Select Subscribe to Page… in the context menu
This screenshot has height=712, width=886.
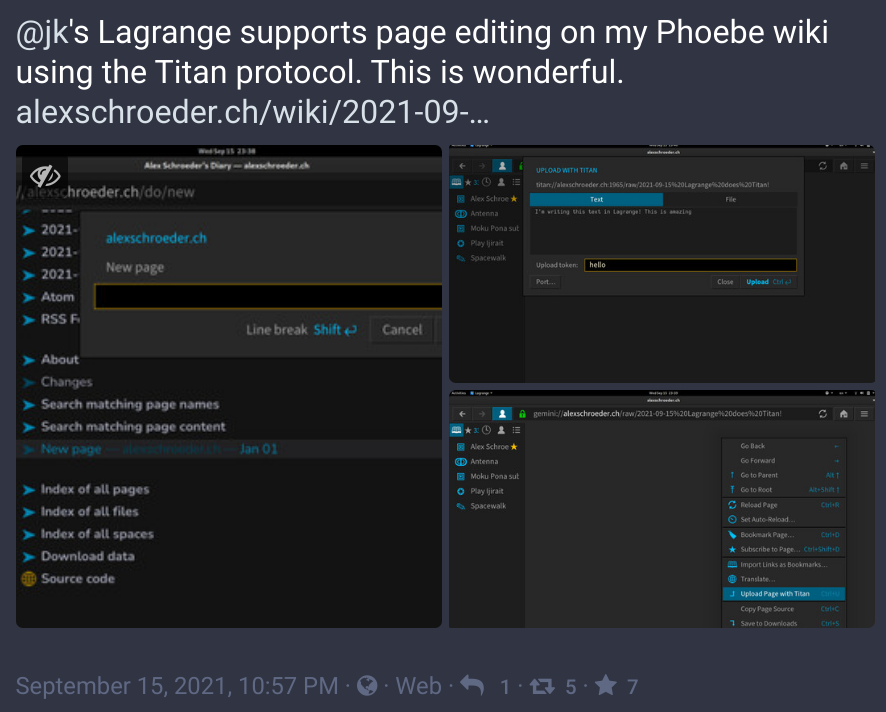(784, 549)
